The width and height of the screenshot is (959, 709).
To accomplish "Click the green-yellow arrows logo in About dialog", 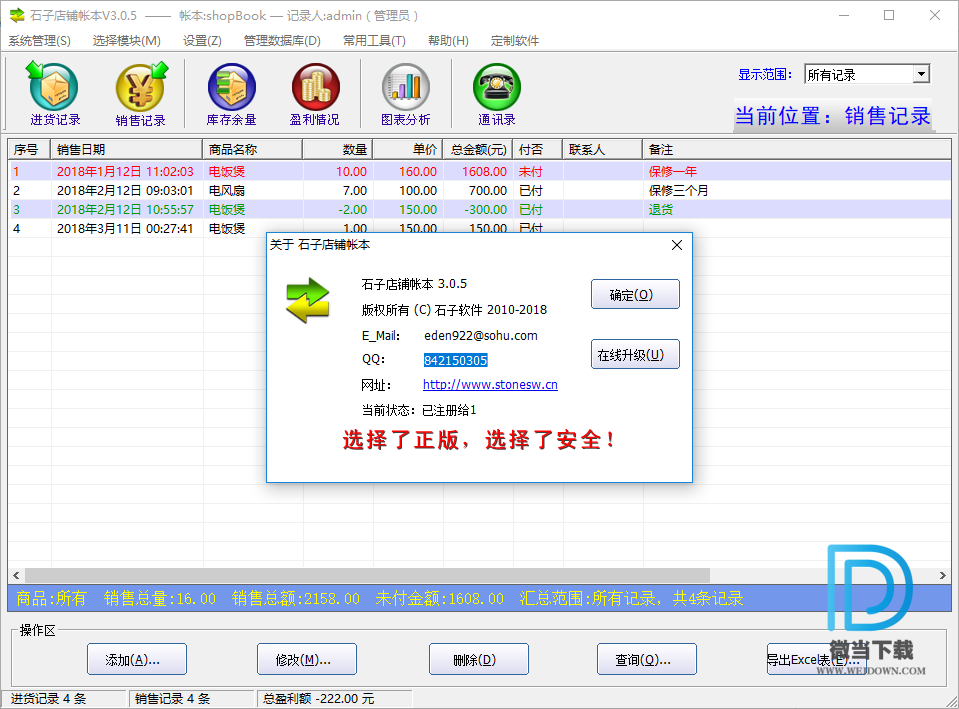I will 308,300.
